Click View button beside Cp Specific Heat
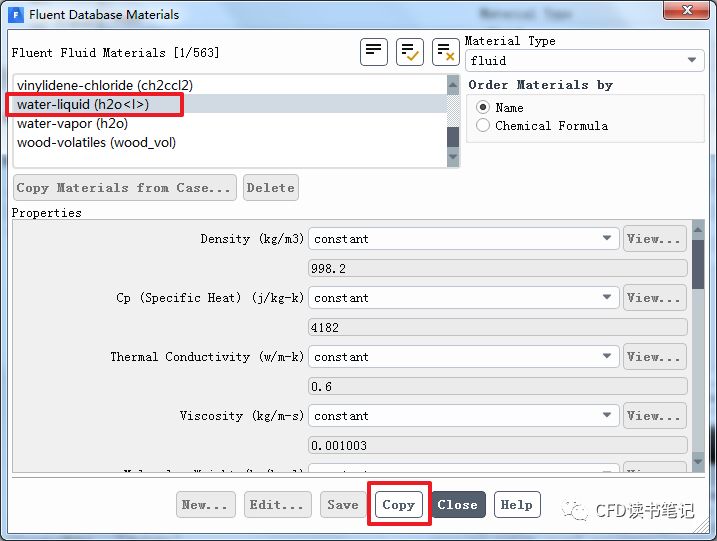Image resolution: width=717 pixels, height=541 pixels. point(654,297)
